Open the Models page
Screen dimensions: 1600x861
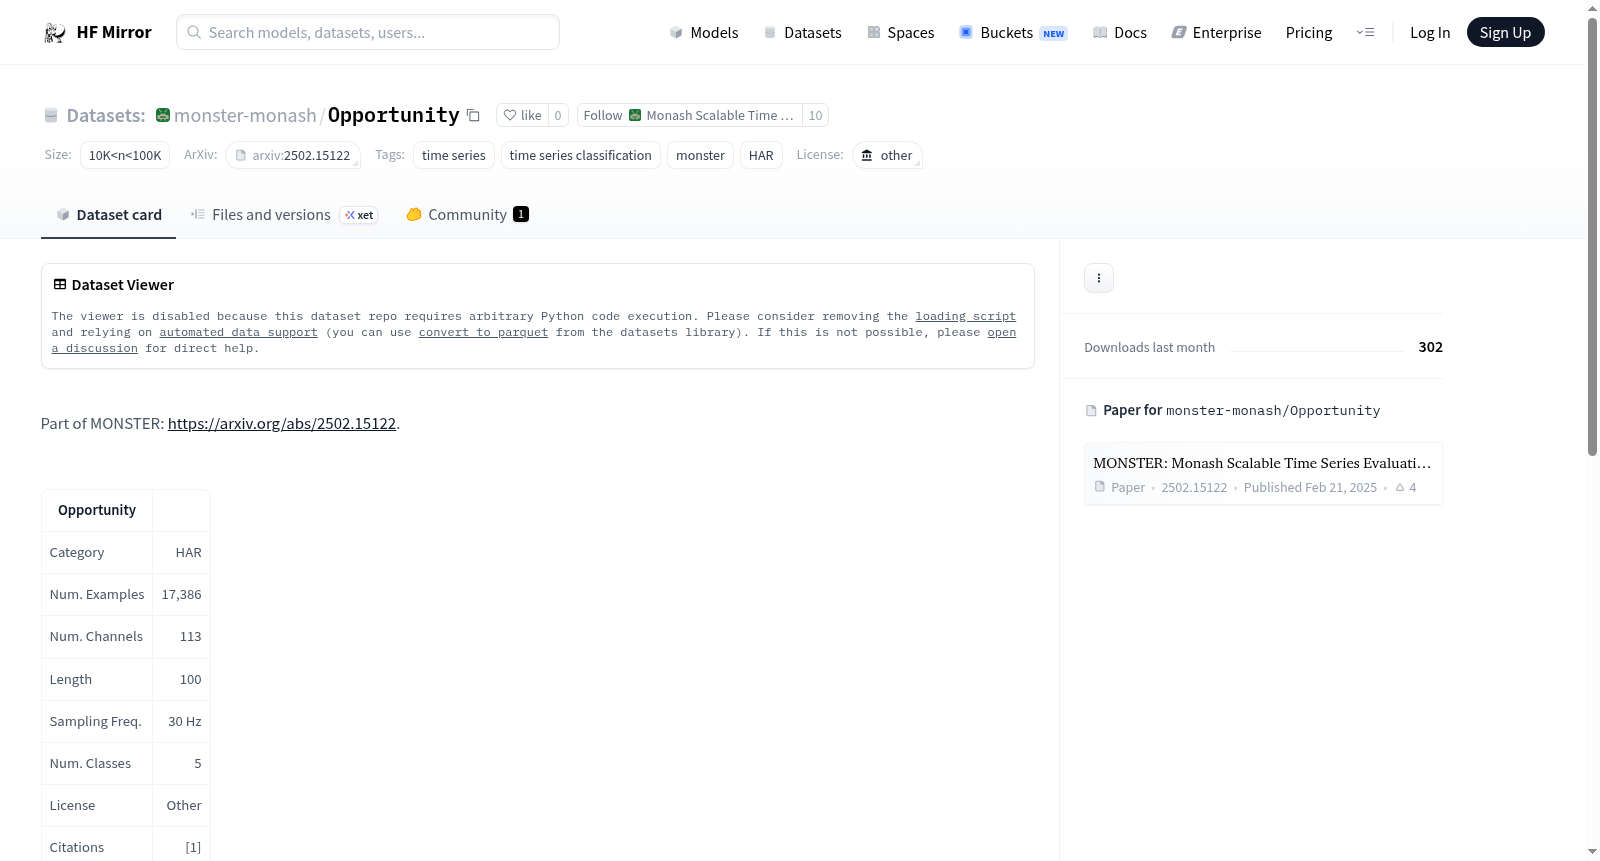[x=704, y=33]
